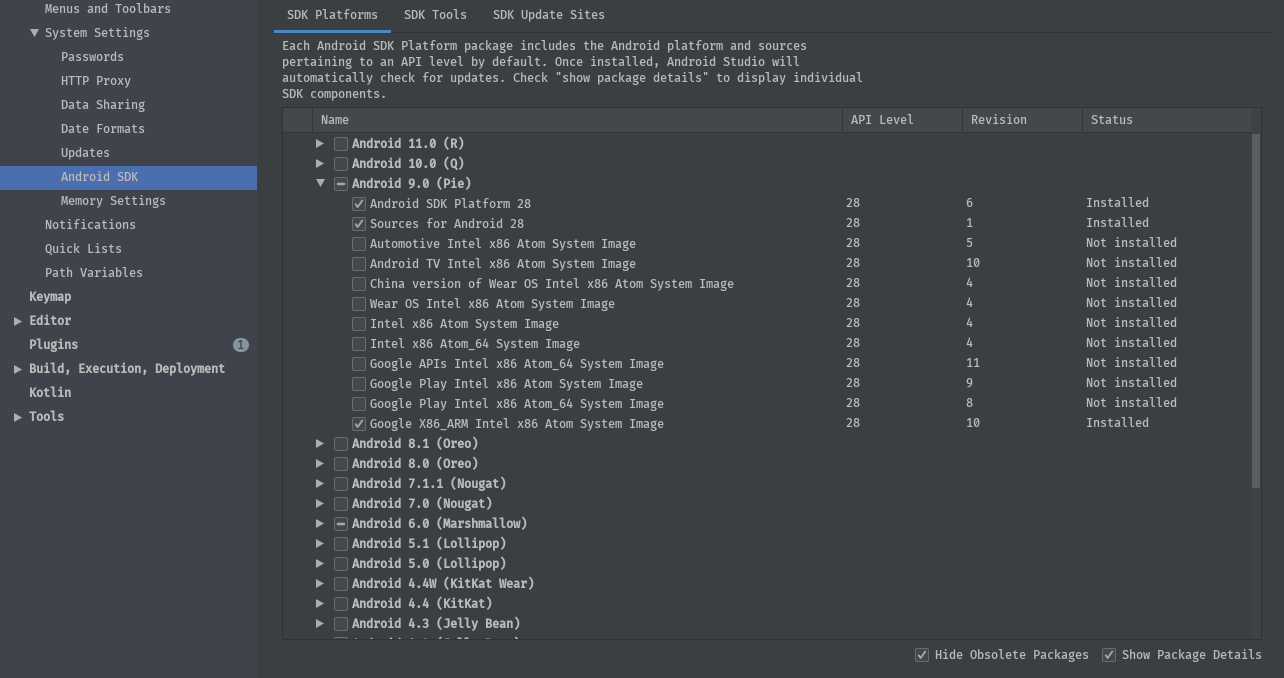Viewport: 1284px width, 678px height.
Task: Expand the Android 8.1 (Oreo) group
Action: pyautogui.click(x=320, y=443)
